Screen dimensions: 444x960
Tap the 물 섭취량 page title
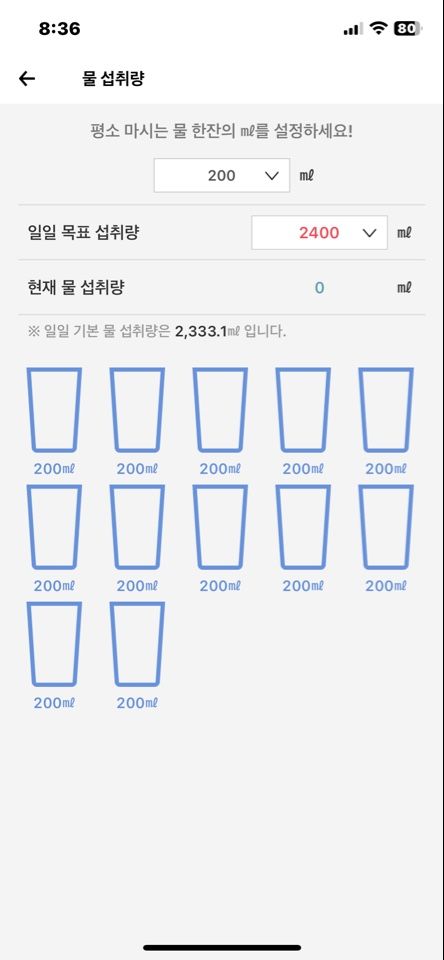pyautogui.click(x=113, y=78)
